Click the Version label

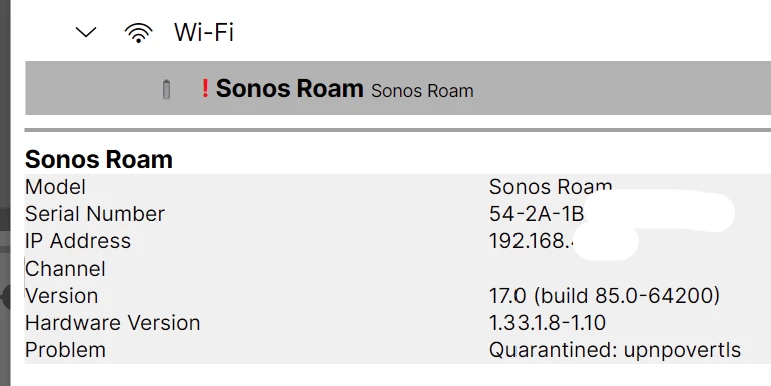pos(61,296)
